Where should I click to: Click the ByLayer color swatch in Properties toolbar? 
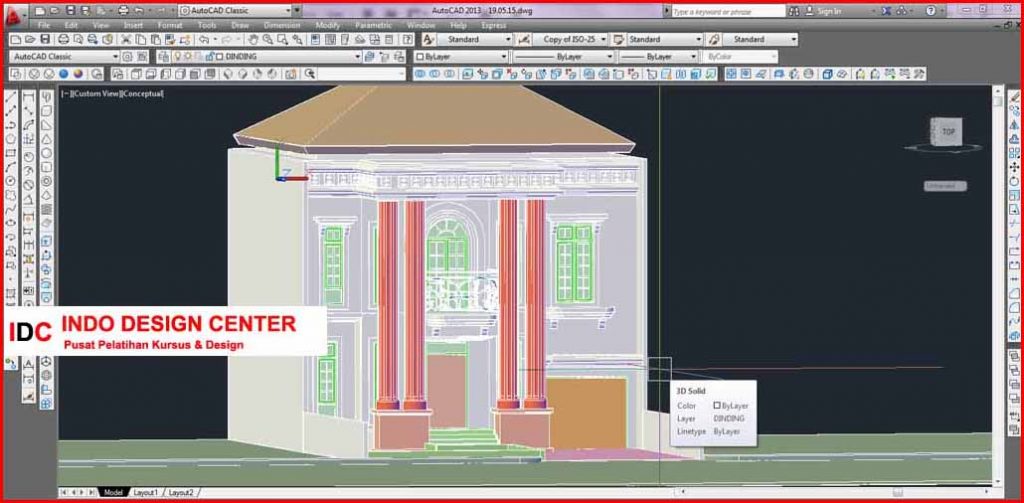point(420,57)
